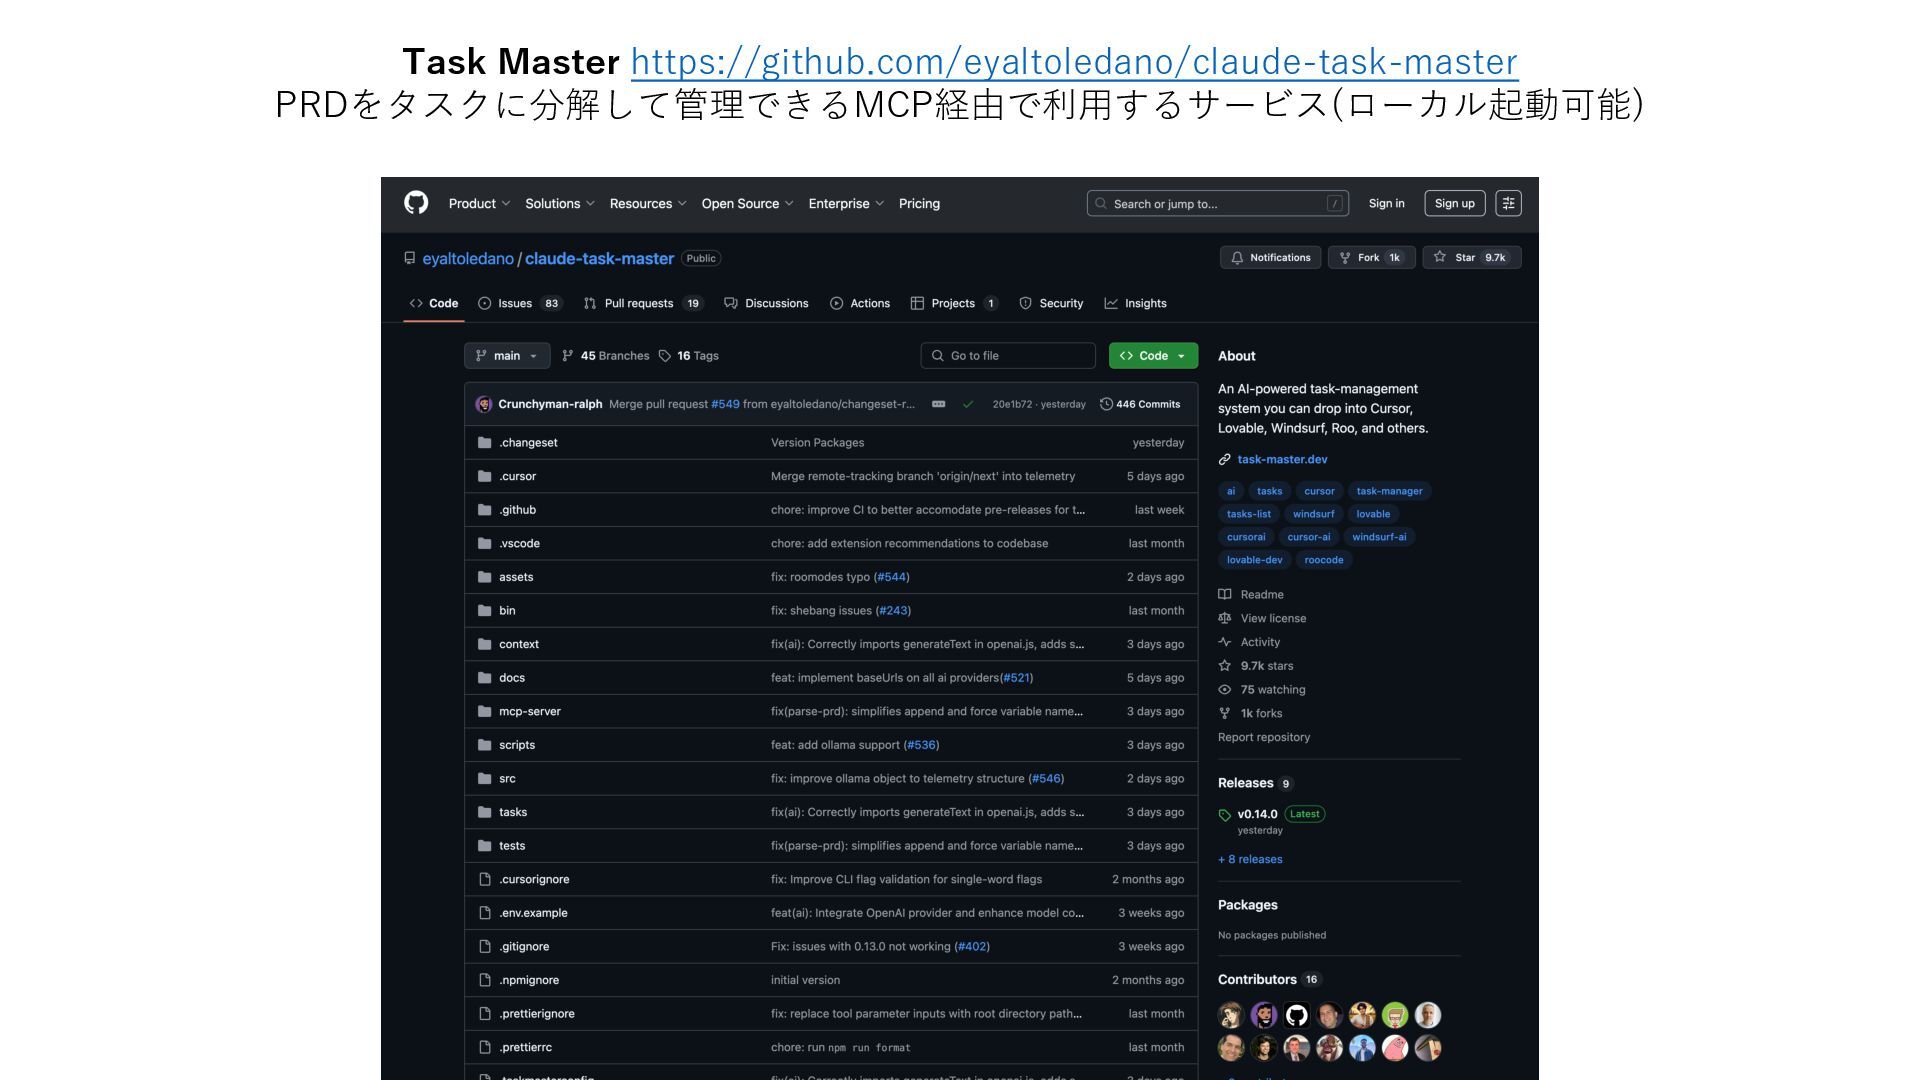The width and height of the screenshot is (1920, 1080).
Task: Open the main branch selector dropdown
Action: 507,356
